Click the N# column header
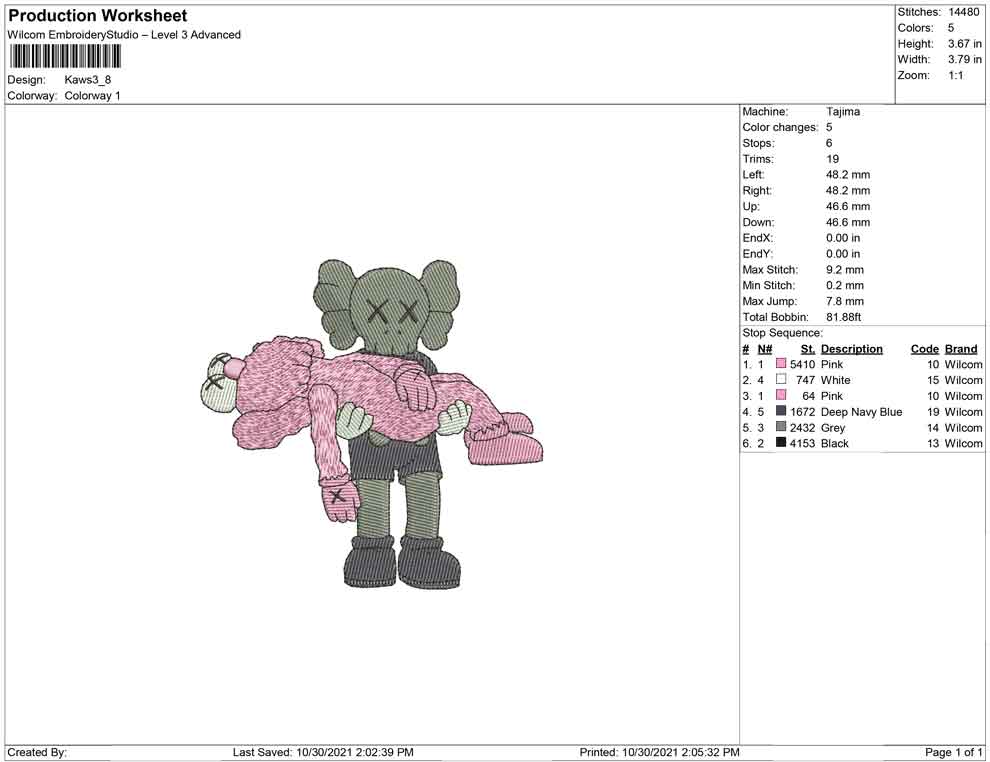The image size is (990, 762). 765,349
